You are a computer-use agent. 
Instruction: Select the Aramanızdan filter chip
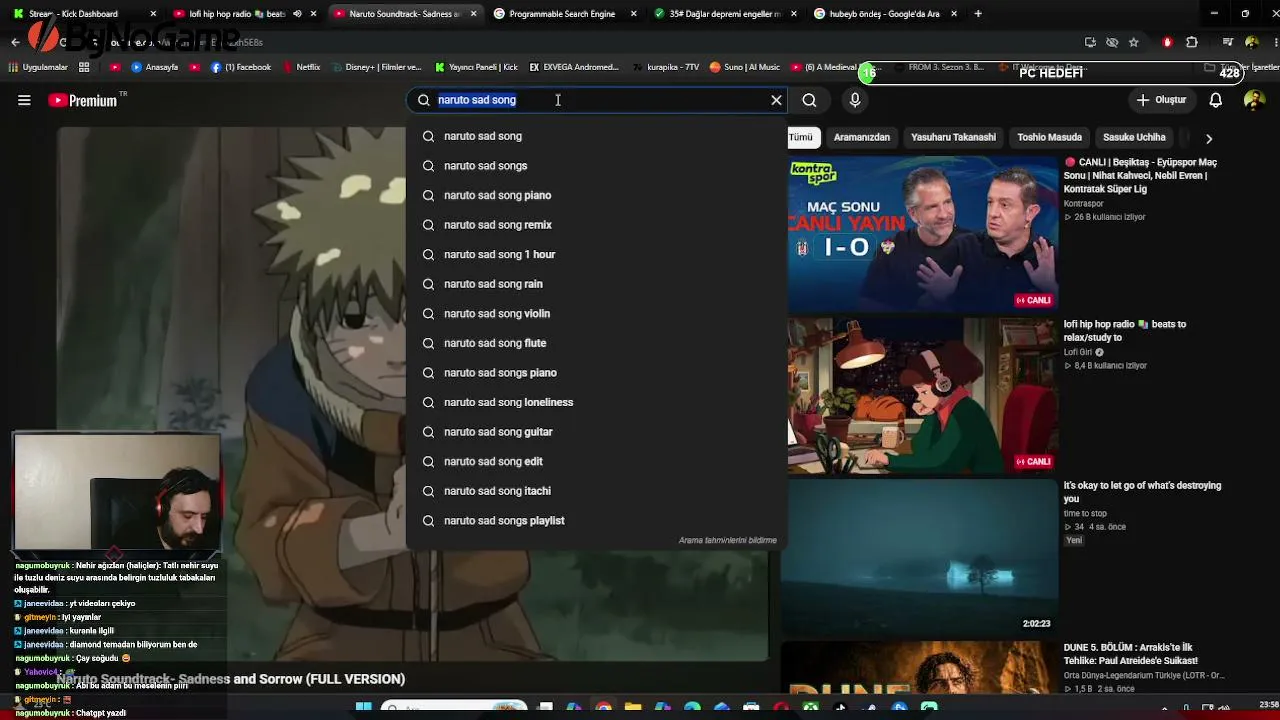click(x=861, y=137)
